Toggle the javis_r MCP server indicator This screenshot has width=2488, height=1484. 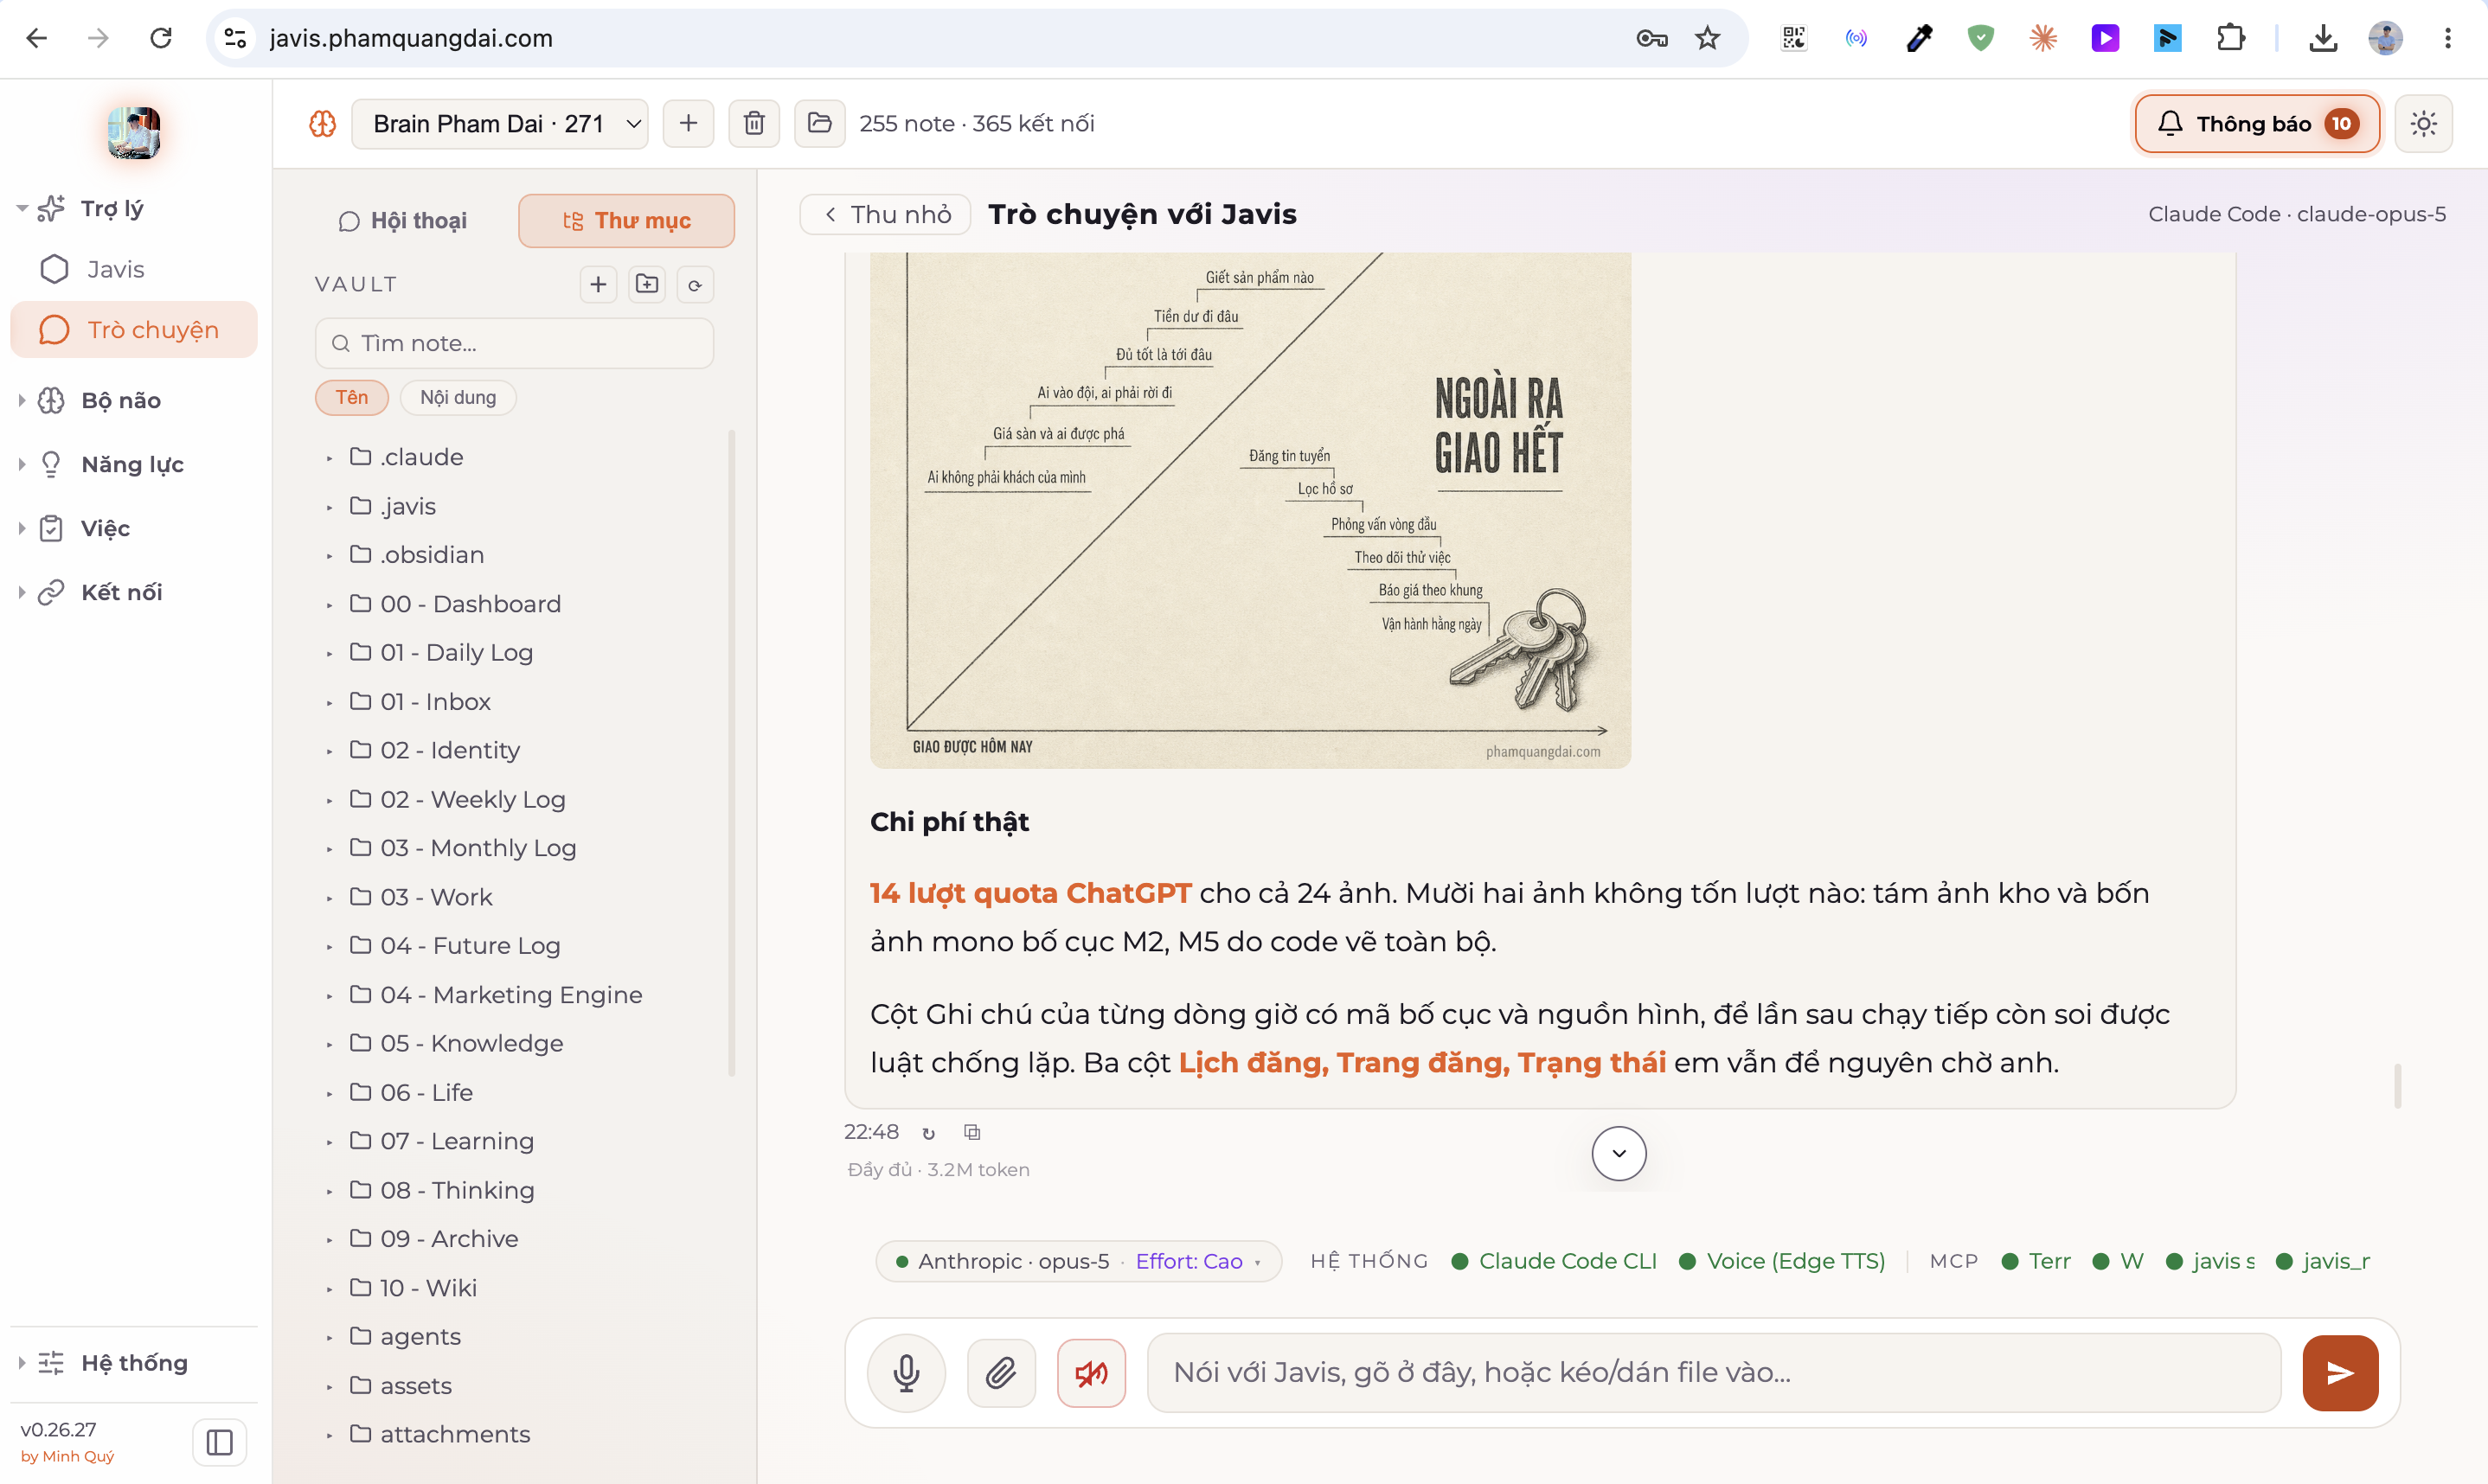pos(2323,1261)
